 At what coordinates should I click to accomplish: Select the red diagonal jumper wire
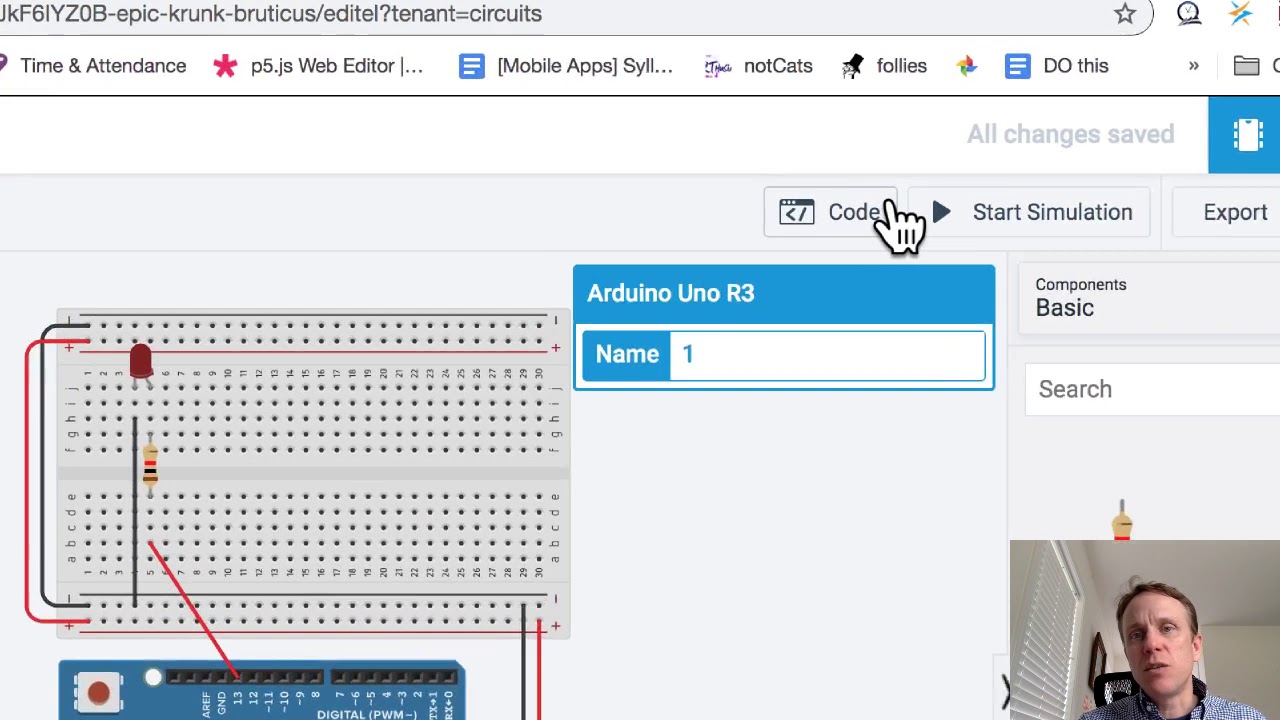[x=192, y=610]
